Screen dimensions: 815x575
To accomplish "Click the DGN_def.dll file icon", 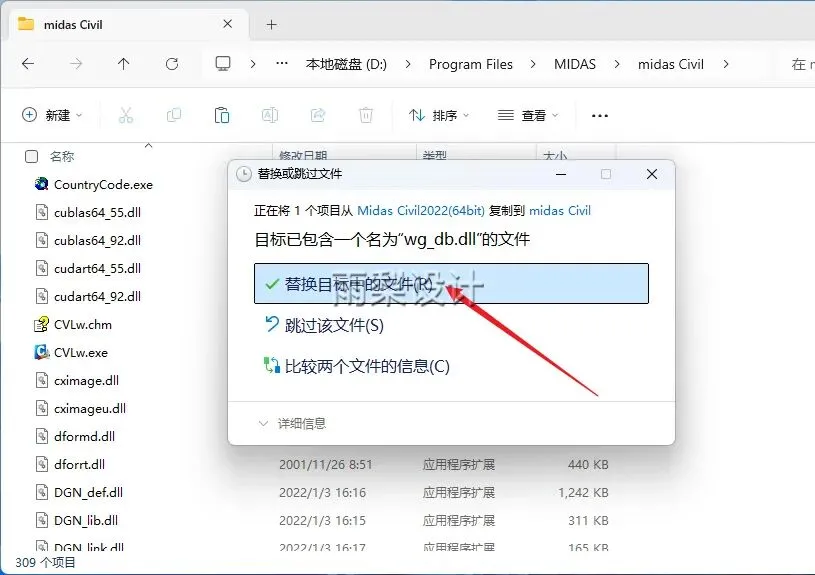I will point(42,492).
